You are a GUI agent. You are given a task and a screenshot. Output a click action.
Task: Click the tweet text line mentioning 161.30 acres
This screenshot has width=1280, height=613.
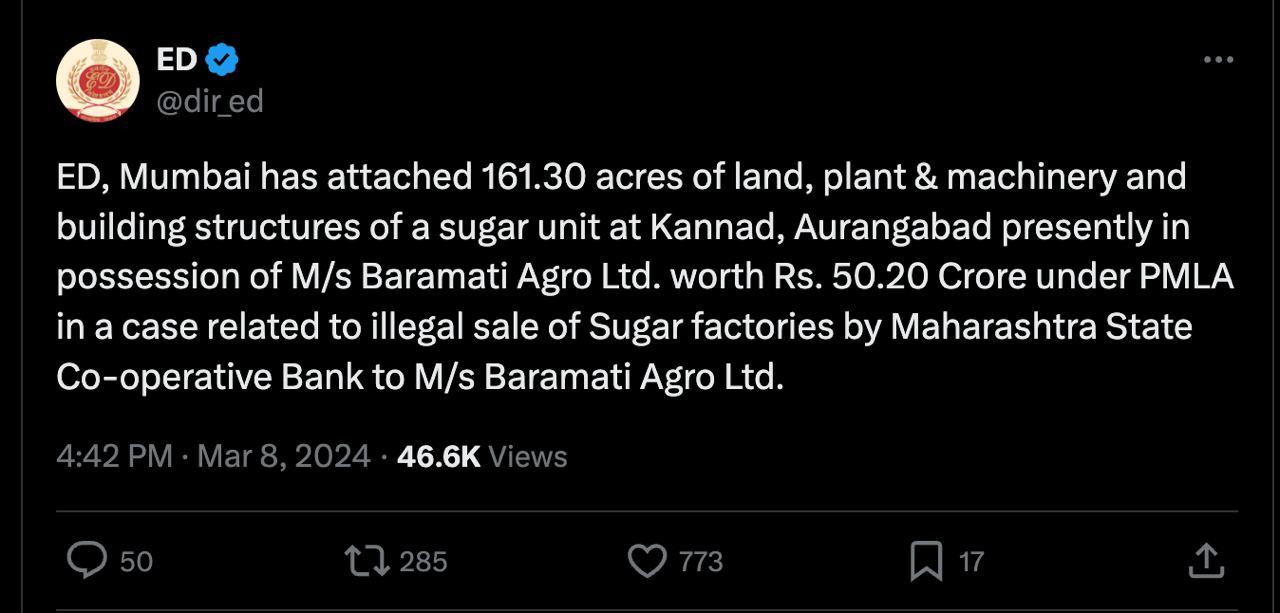pyautogui.click(x=621, y=177)
